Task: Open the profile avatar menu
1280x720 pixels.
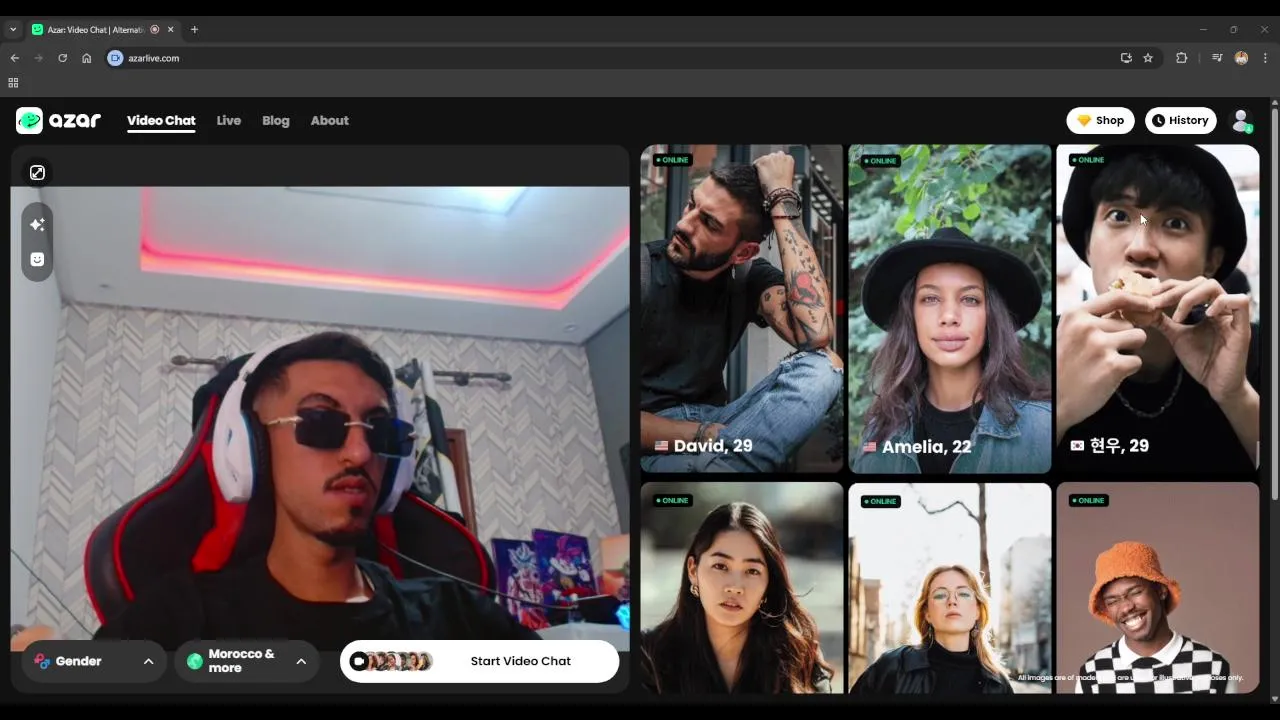Action: pyautogui.click(x=1241, y=121)
